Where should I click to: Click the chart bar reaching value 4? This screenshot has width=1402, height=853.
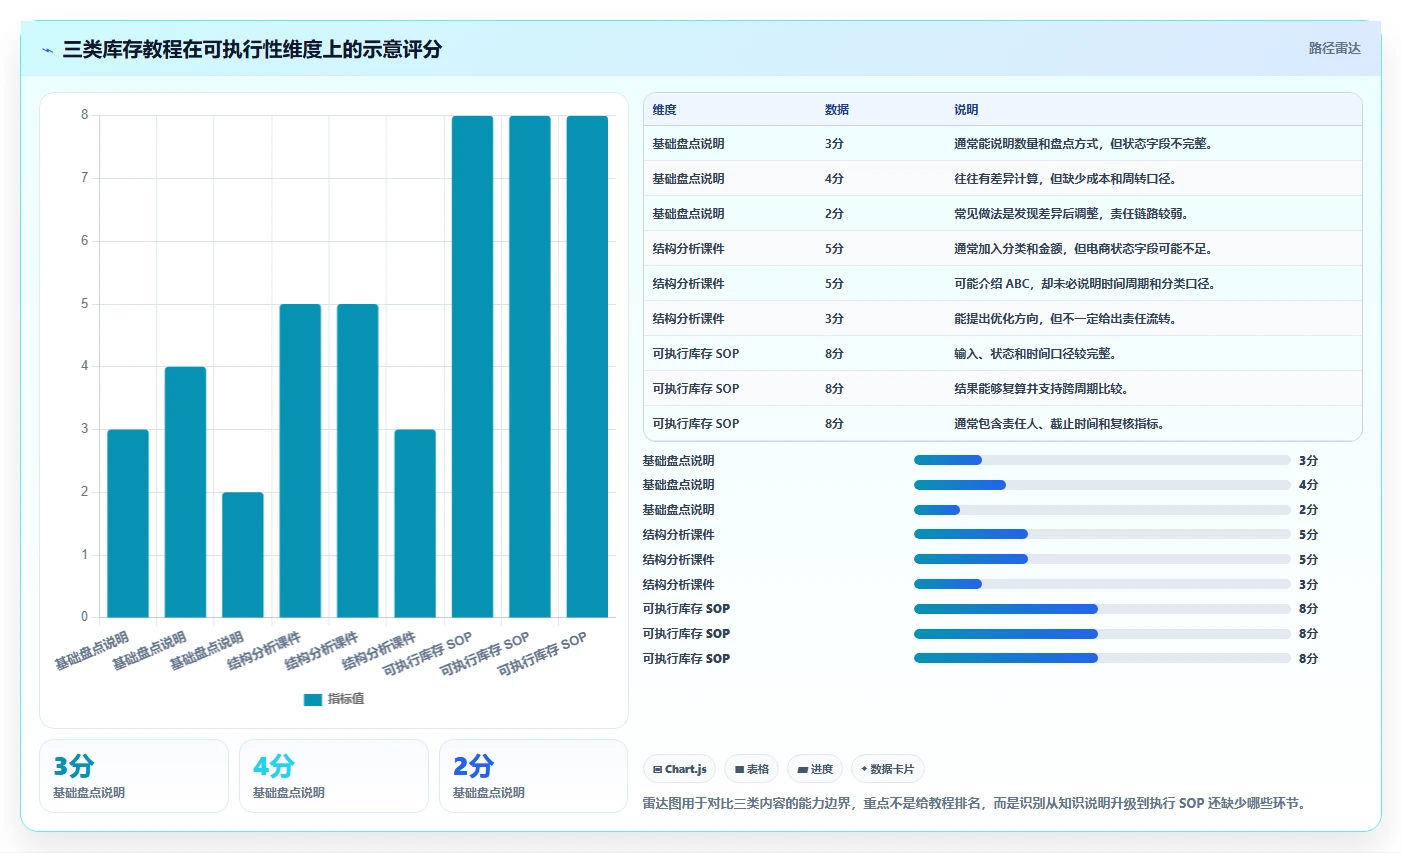pos(185,492)
